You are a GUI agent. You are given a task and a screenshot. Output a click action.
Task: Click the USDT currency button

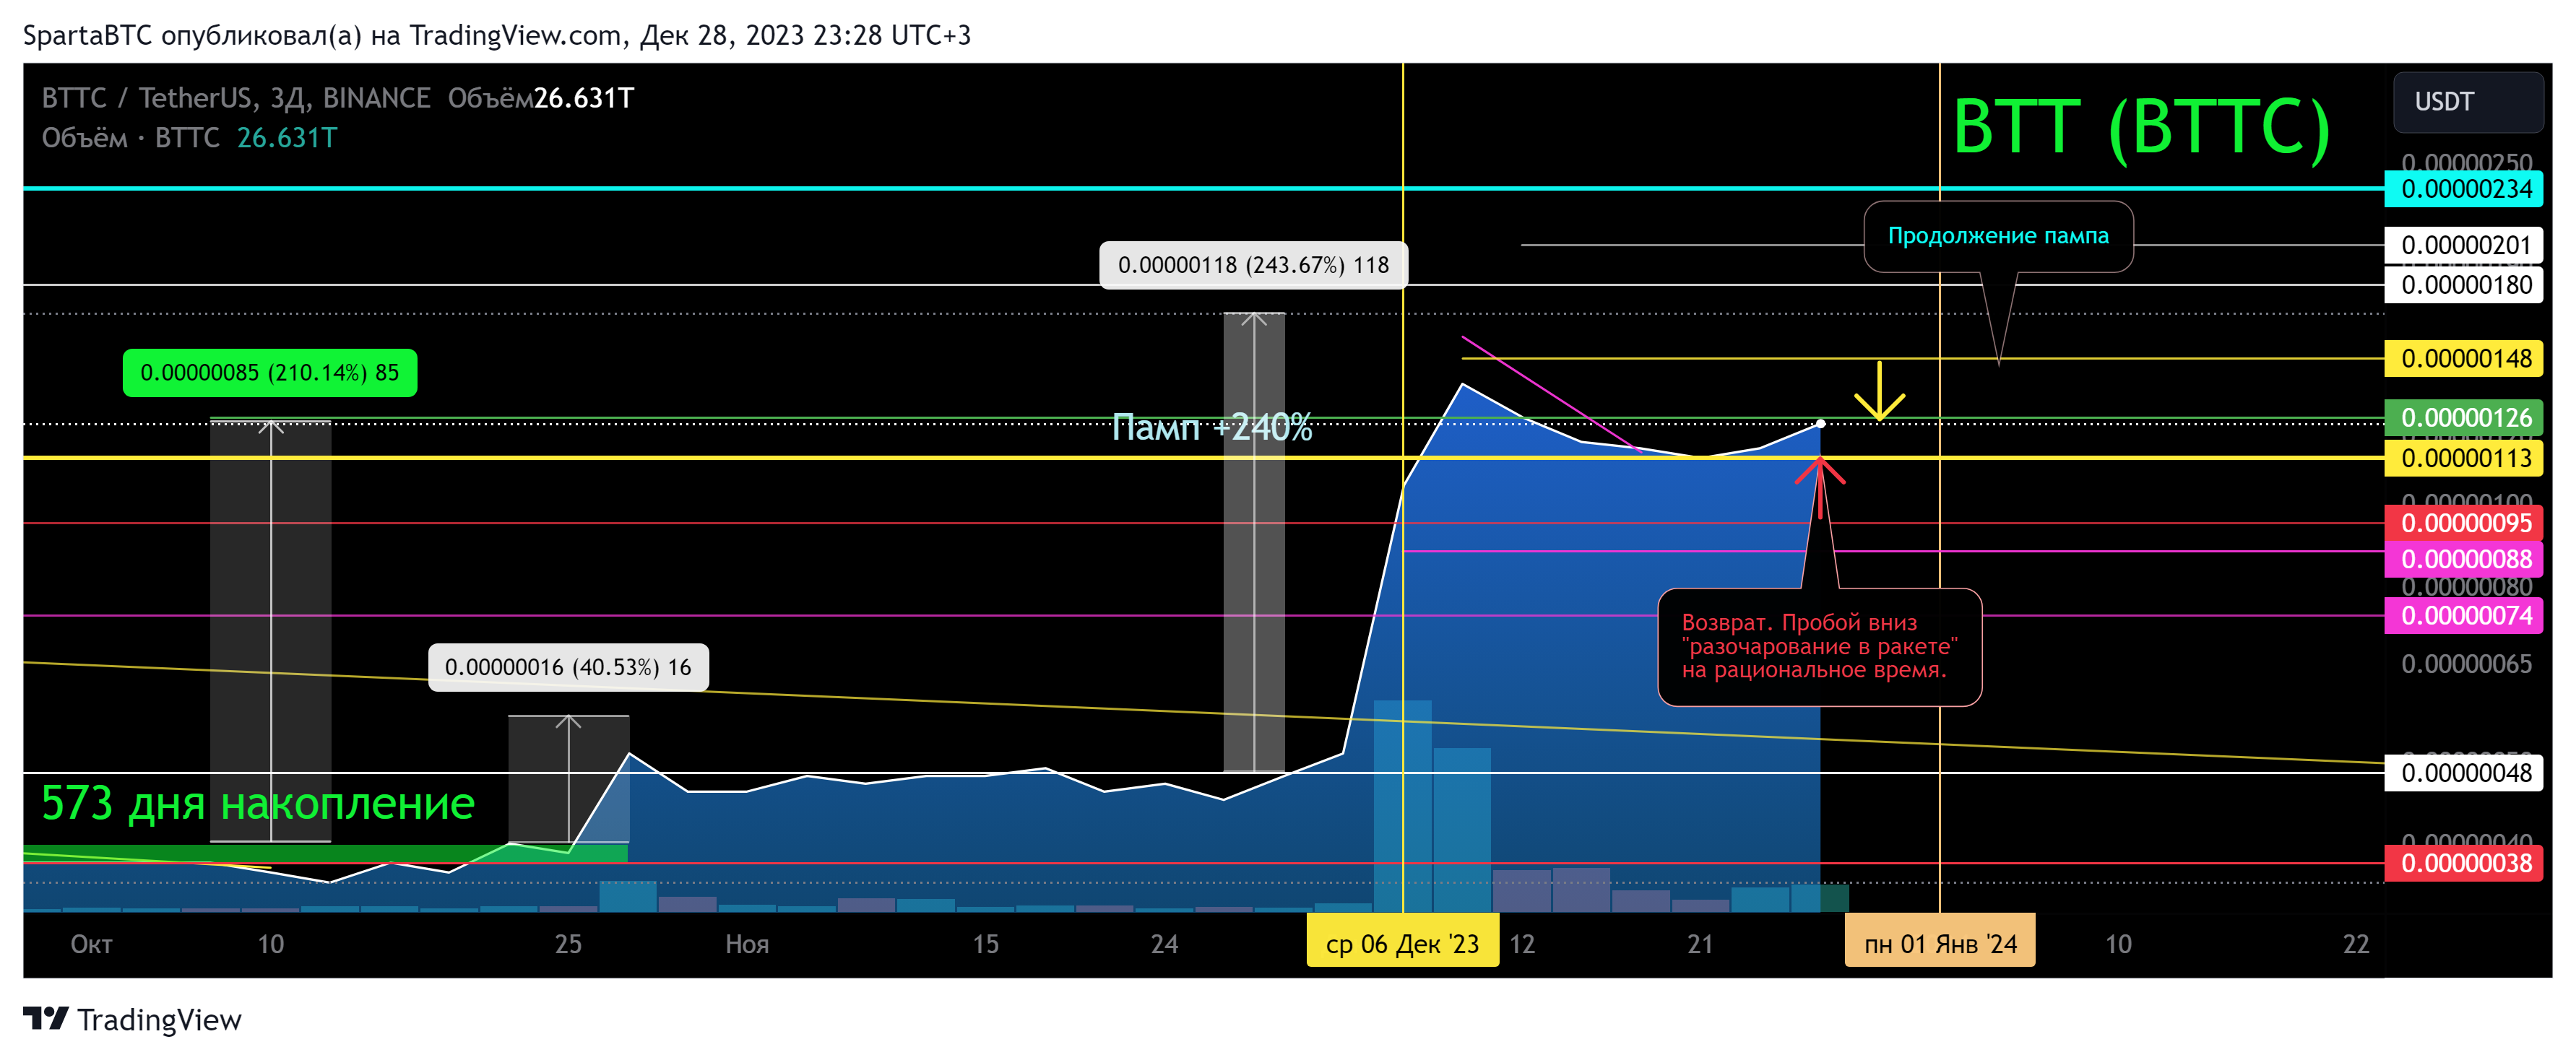2467,102
